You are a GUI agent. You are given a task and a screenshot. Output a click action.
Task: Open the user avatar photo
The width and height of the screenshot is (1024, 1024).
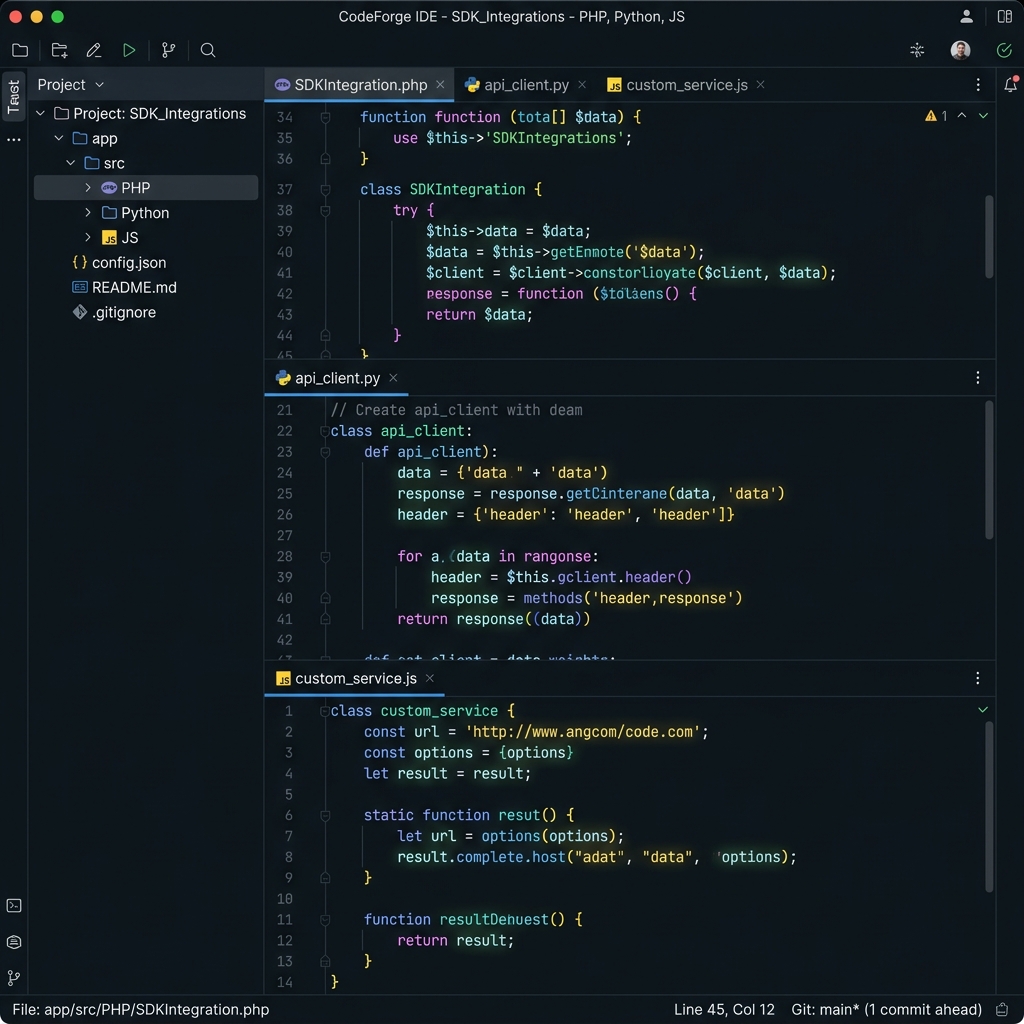[960, 50]
